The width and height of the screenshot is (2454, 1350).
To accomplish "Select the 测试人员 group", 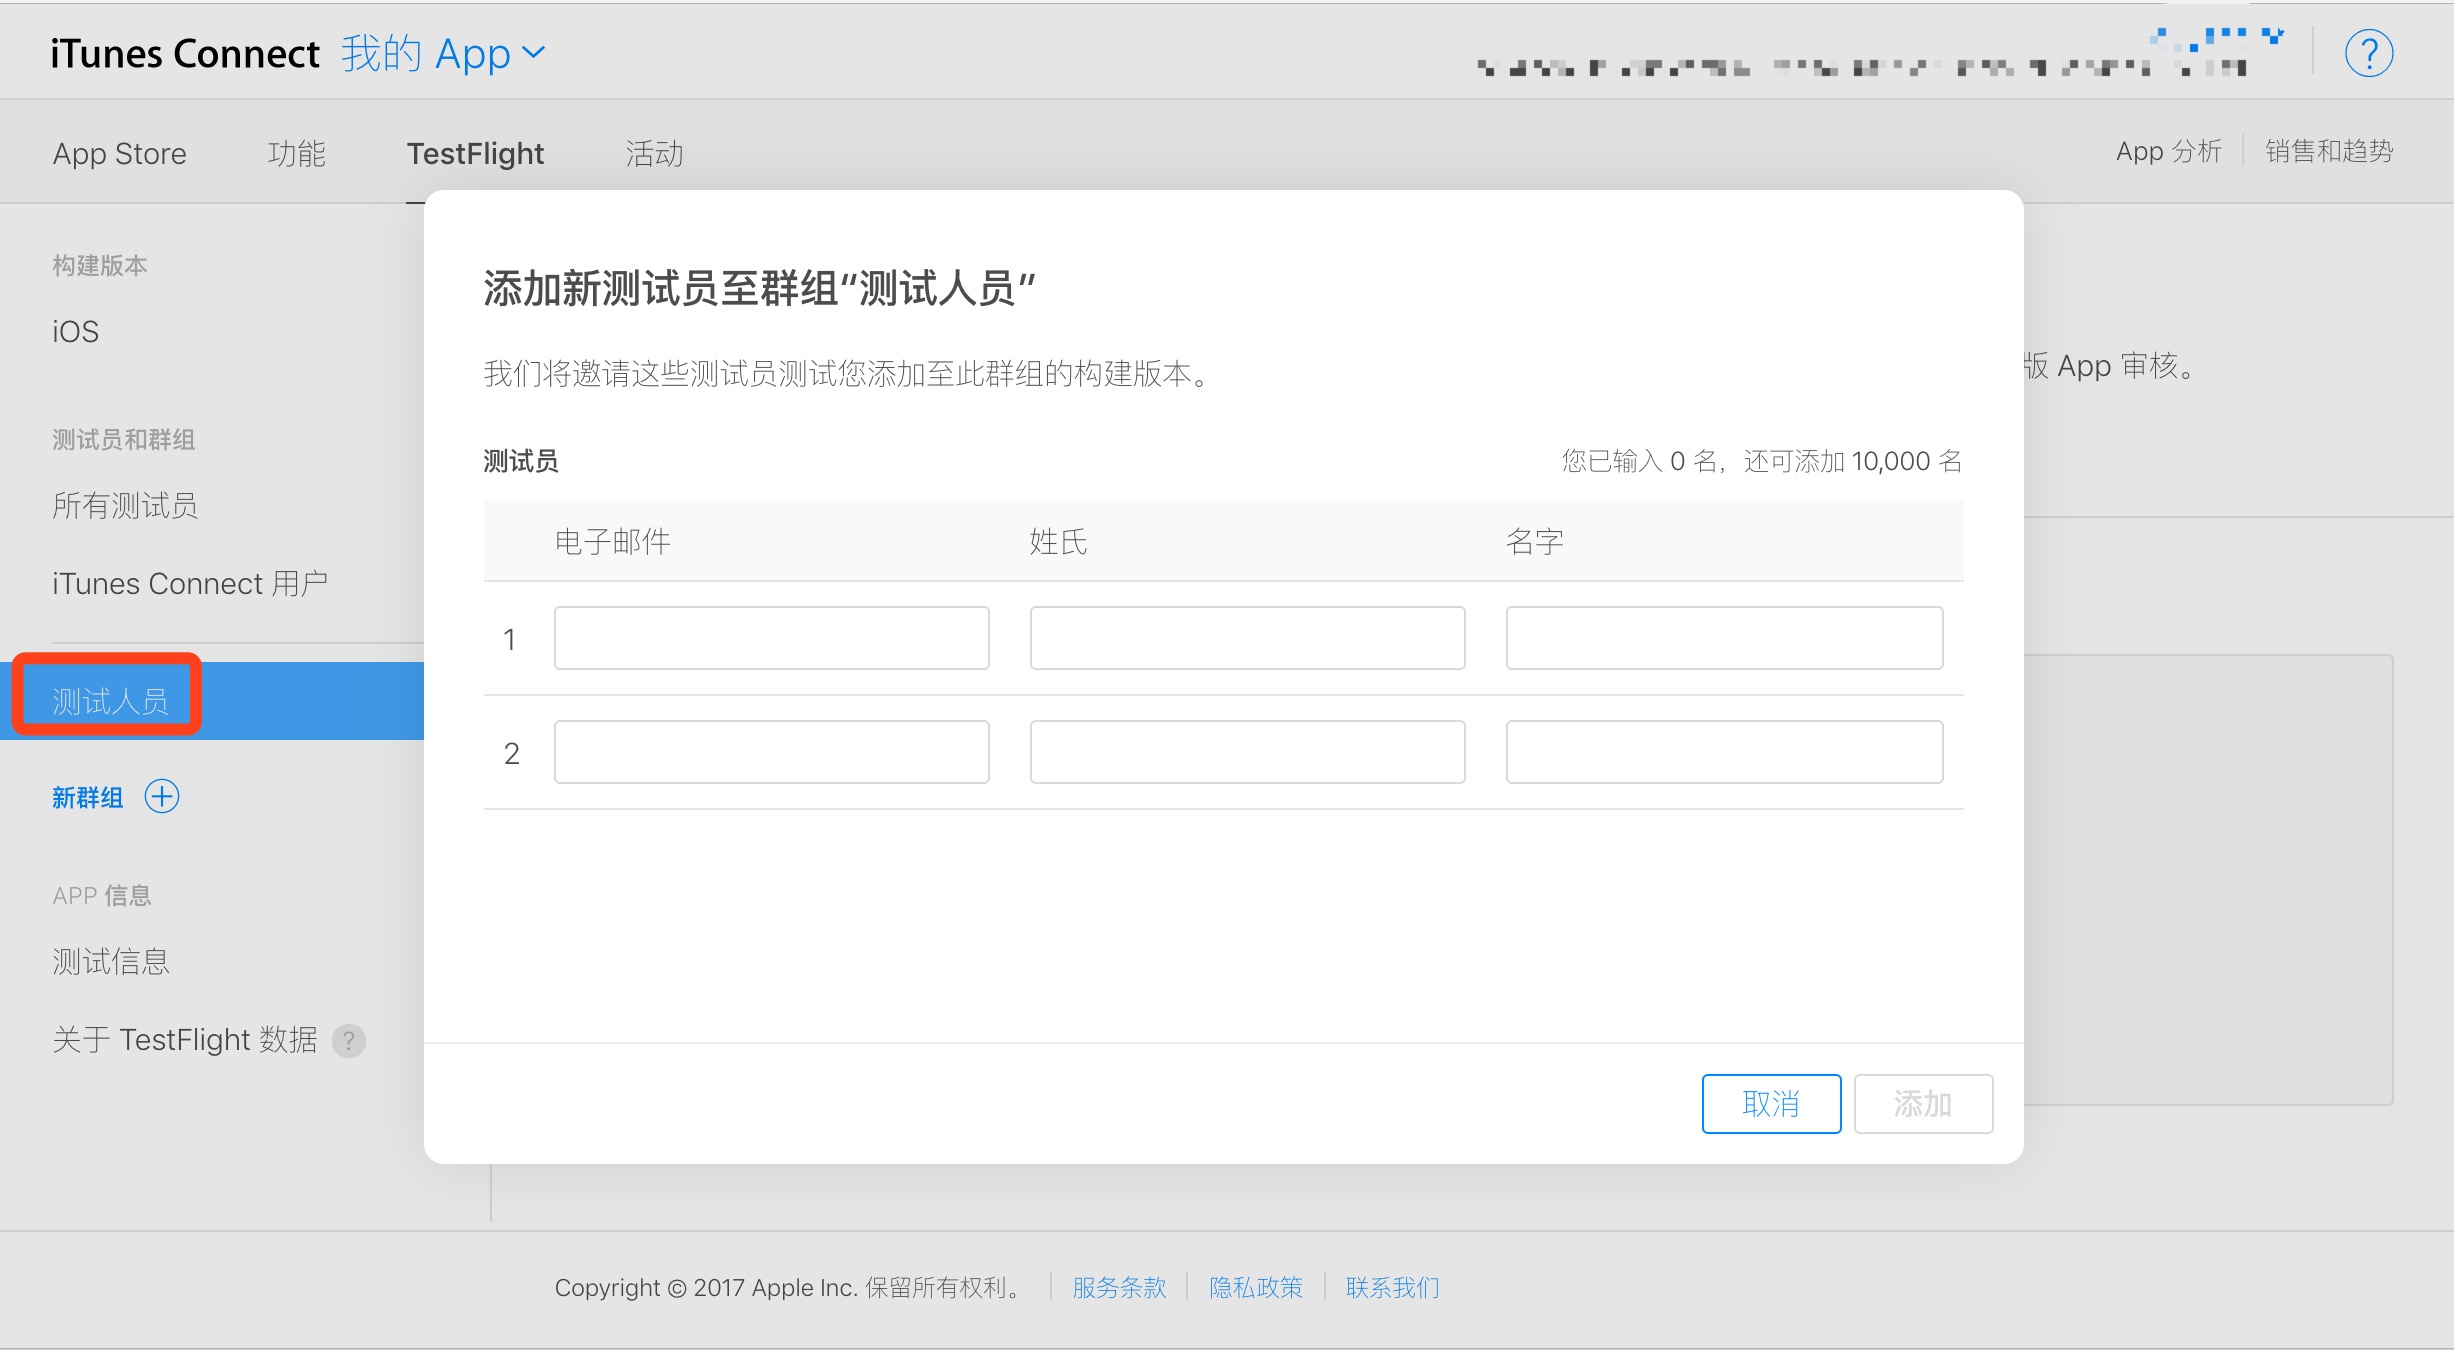I will click(x=212, y=701).
